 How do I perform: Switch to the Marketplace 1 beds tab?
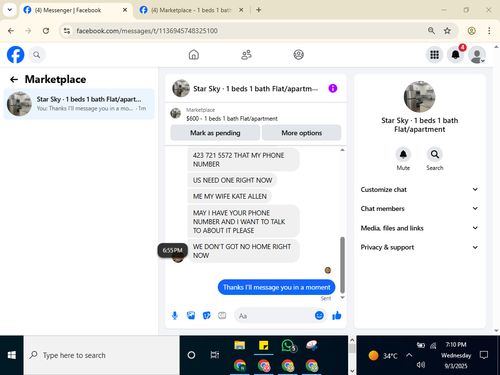pyautogui.click(x=191, y=10)
